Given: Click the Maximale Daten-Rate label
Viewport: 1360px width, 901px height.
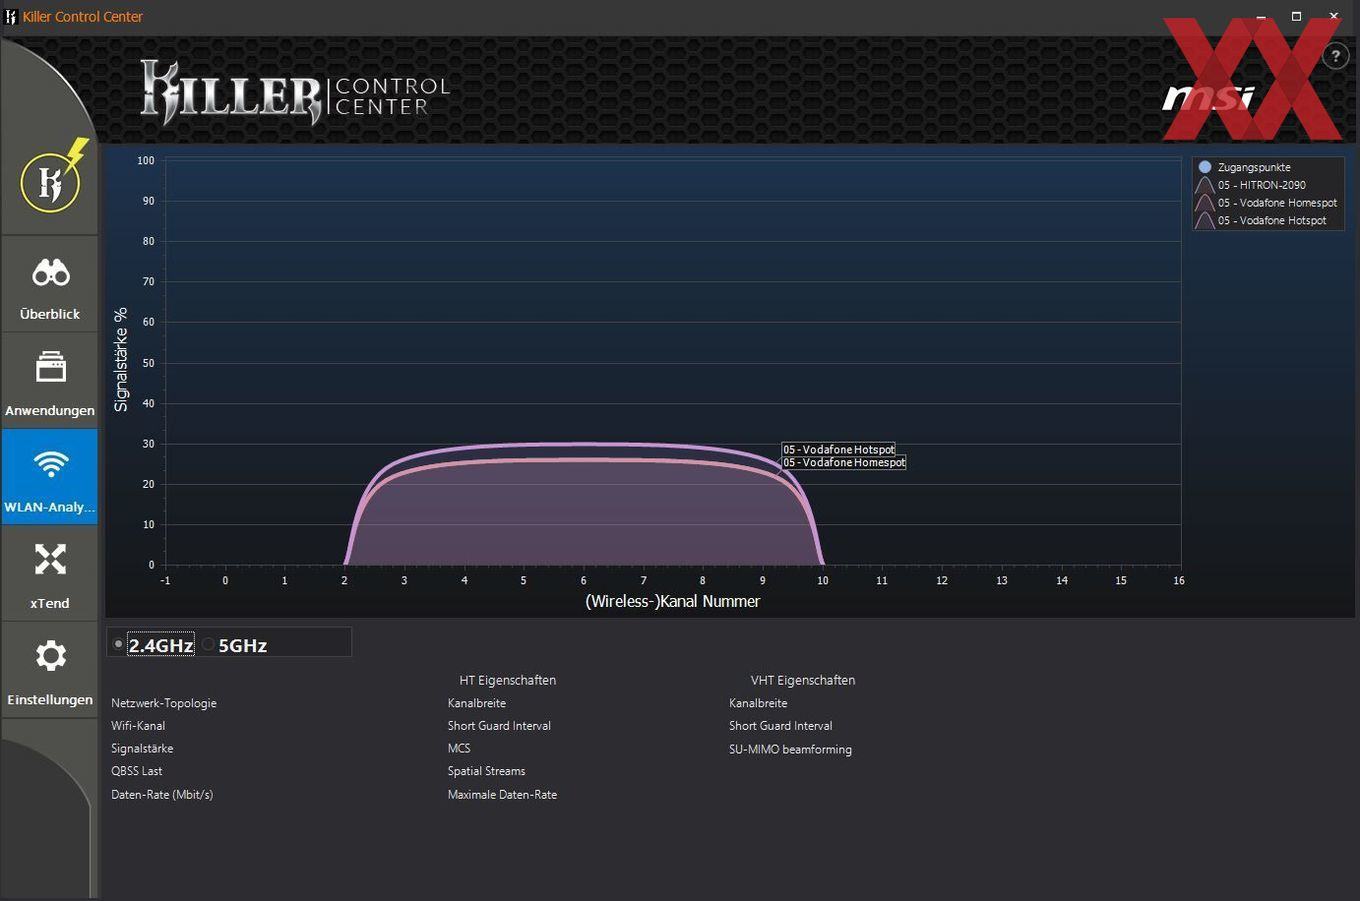Looking at the screenshot, I should [x=502, y=795].
